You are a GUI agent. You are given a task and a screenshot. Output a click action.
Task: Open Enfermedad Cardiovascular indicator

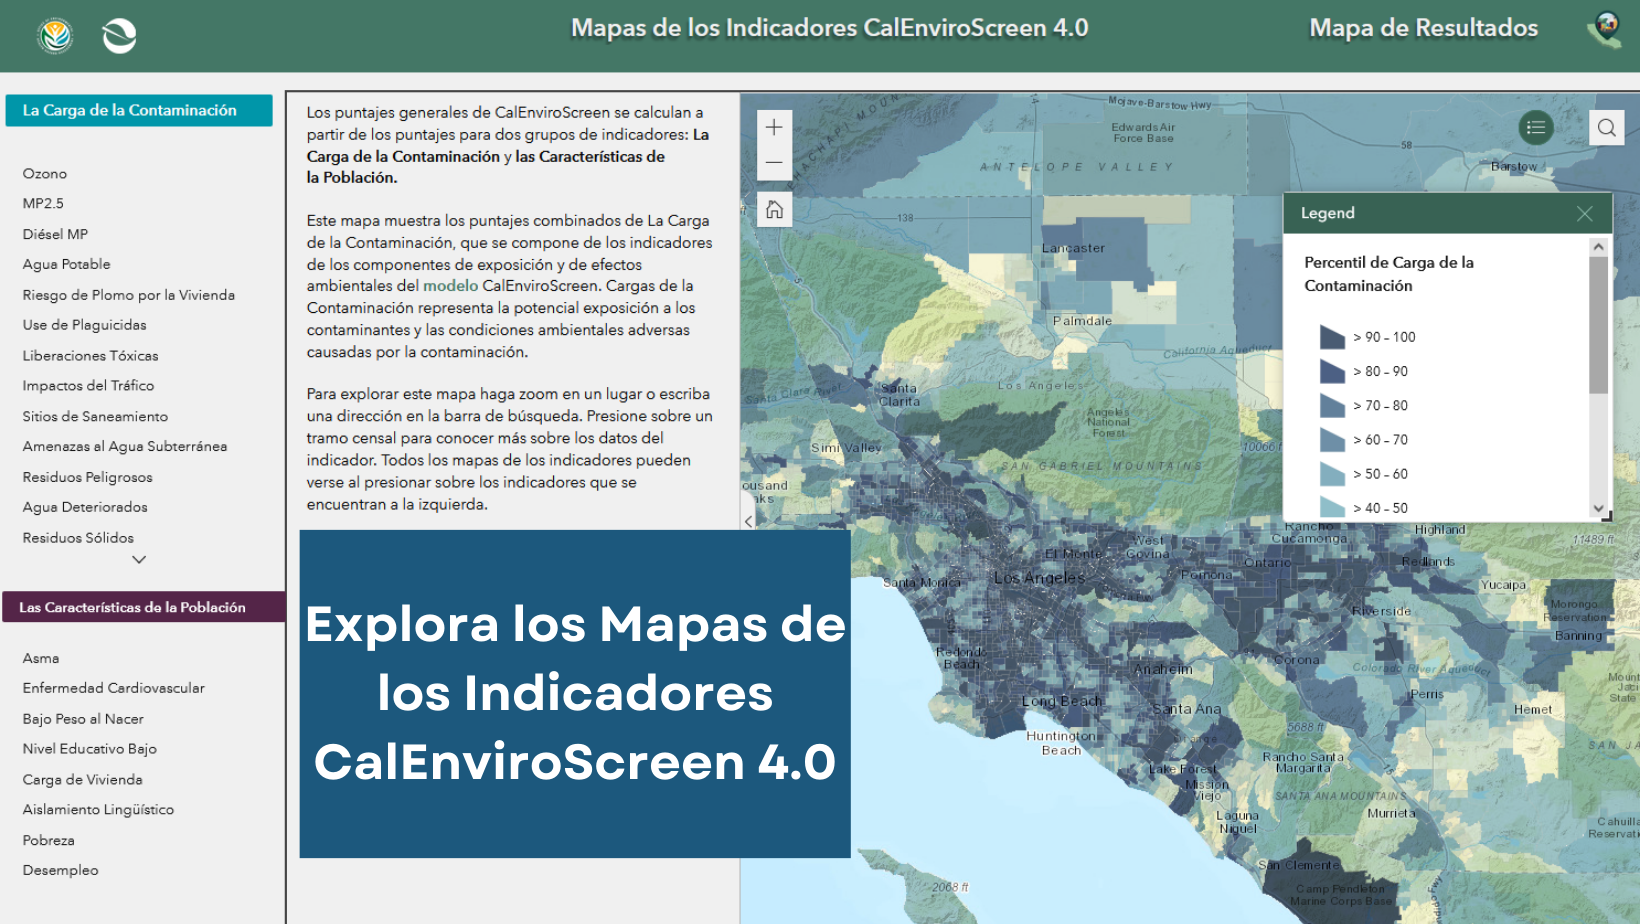pos(113,688)
